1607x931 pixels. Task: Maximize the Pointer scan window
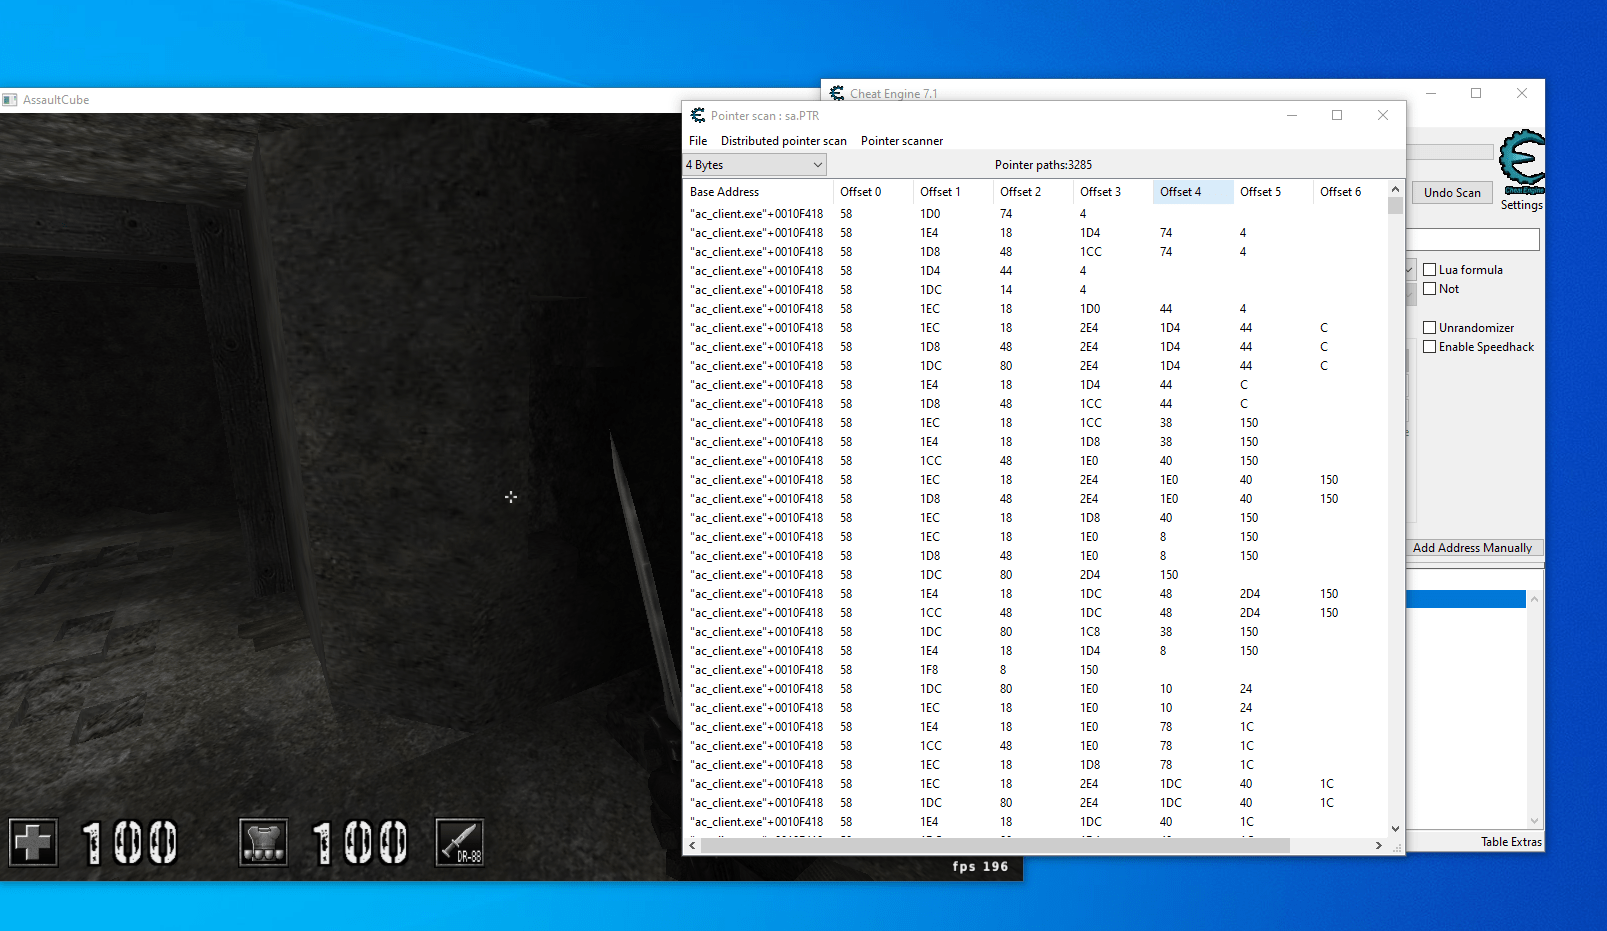[1337, 115]
